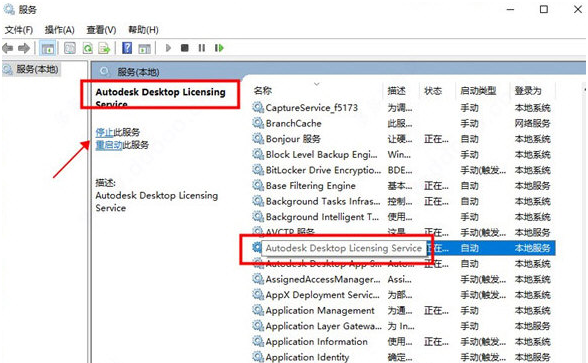Select the Application Identity service row
Viewport: 588px width, 363px height.
coord(403,357)
